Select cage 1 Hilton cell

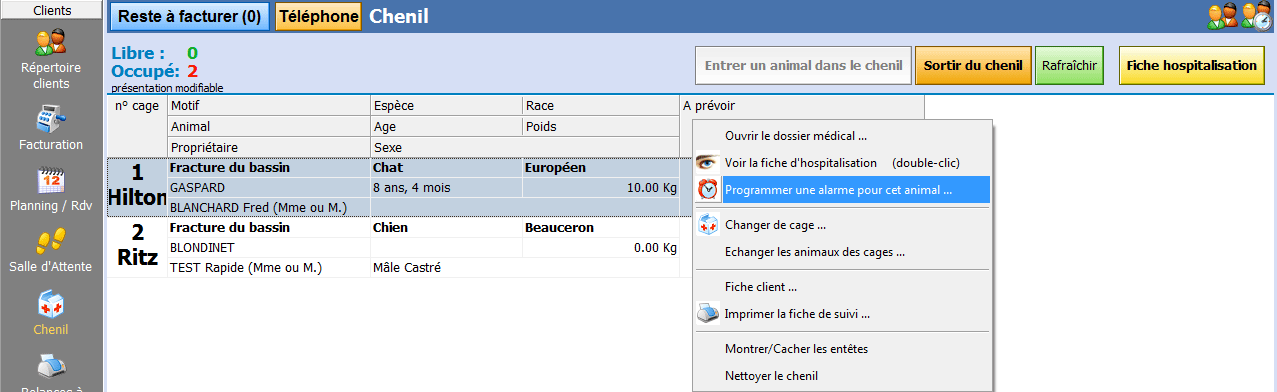(x=137, y=187)
